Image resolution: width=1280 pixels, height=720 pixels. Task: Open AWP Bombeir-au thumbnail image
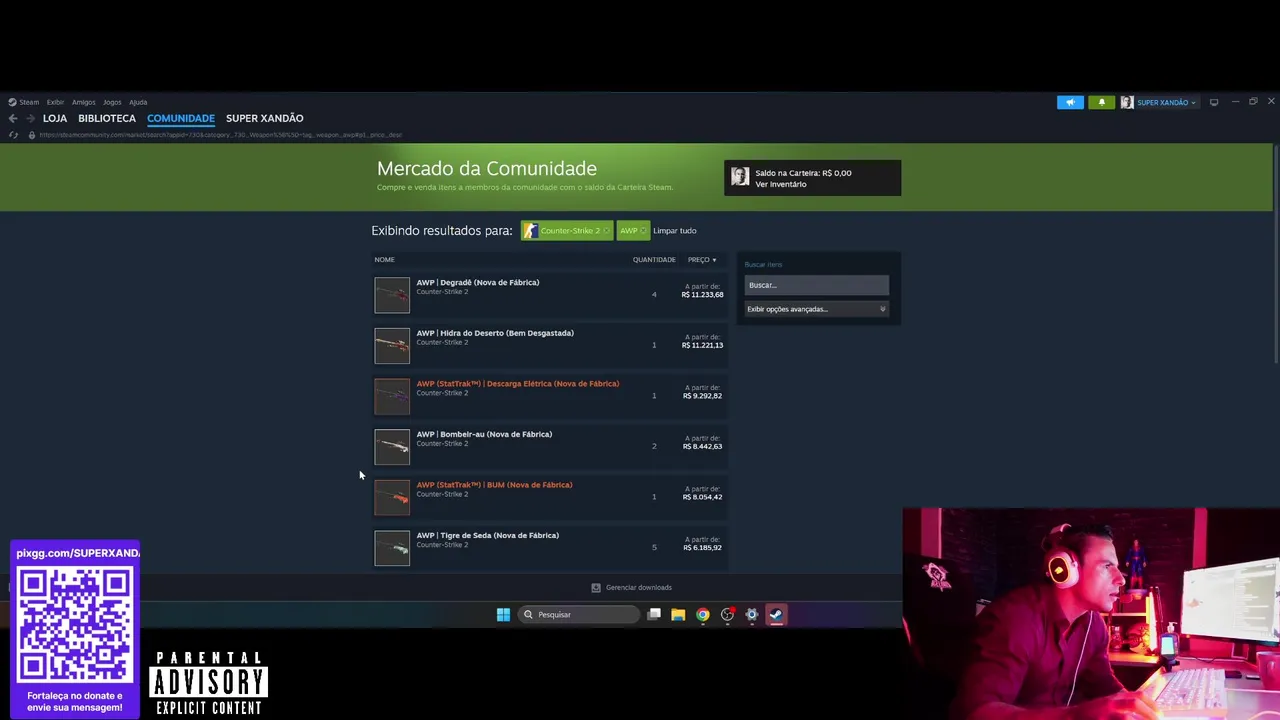pyautogui.click(x=392, y=446)
